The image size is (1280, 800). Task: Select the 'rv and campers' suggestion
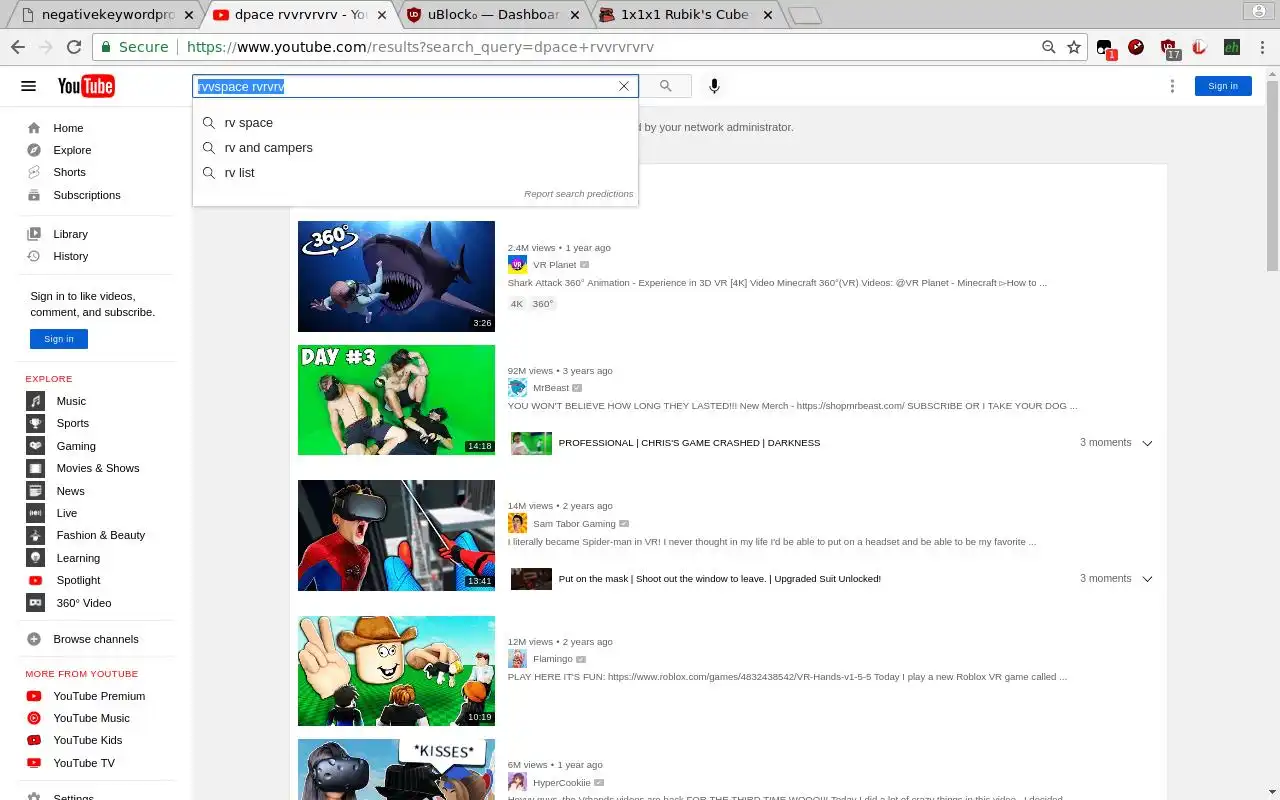tap(415, 148)
